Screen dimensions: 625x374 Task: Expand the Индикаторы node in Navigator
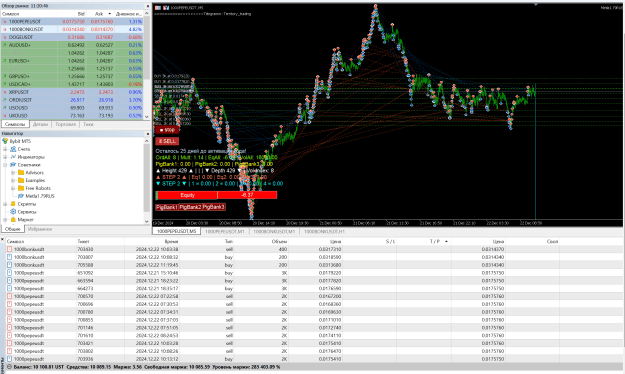pyautogui.click(x=5, y=157)
